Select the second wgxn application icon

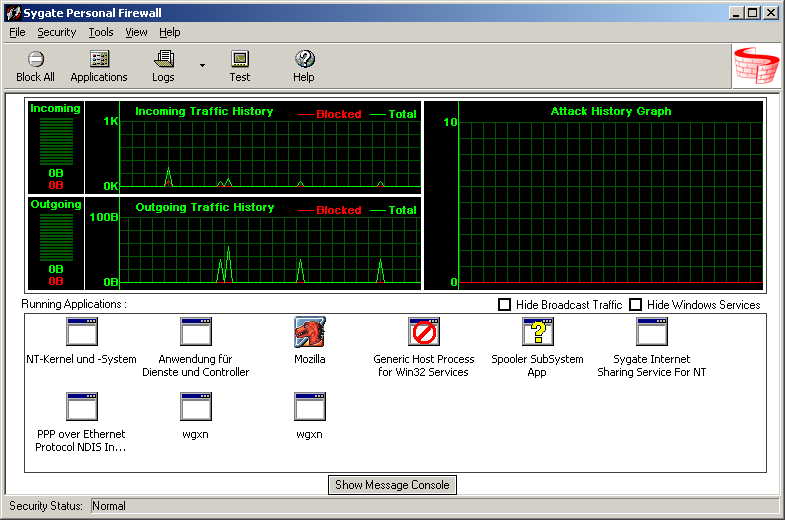point(310,406)
